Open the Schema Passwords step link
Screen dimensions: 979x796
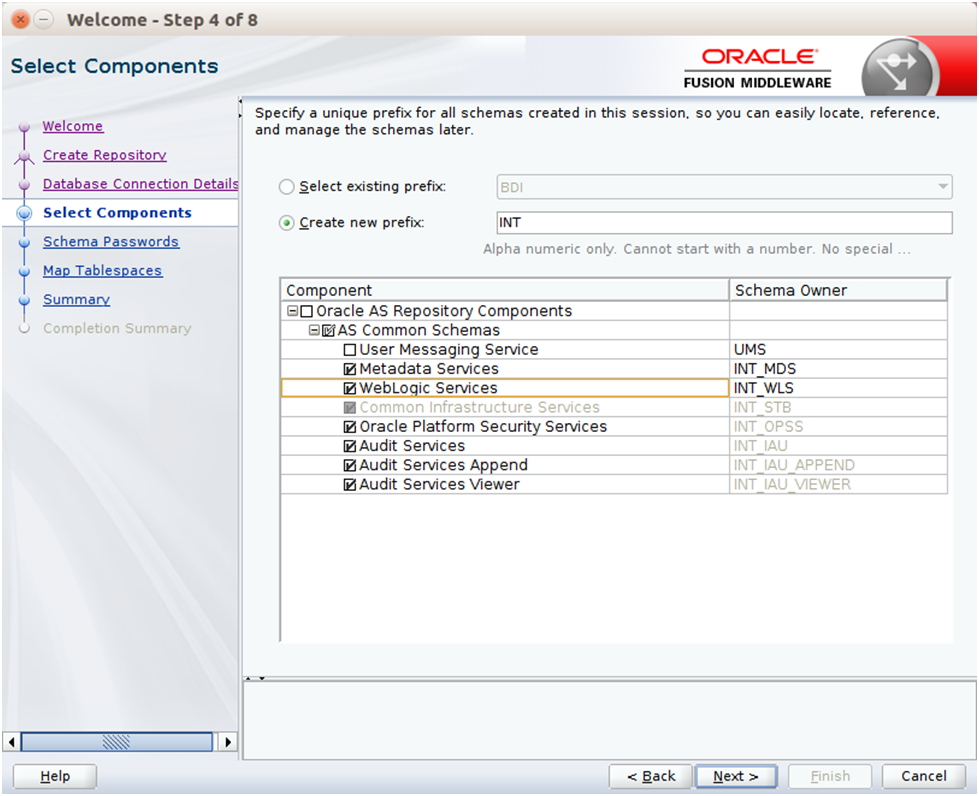pyautogui.click(x=111, y=242)
